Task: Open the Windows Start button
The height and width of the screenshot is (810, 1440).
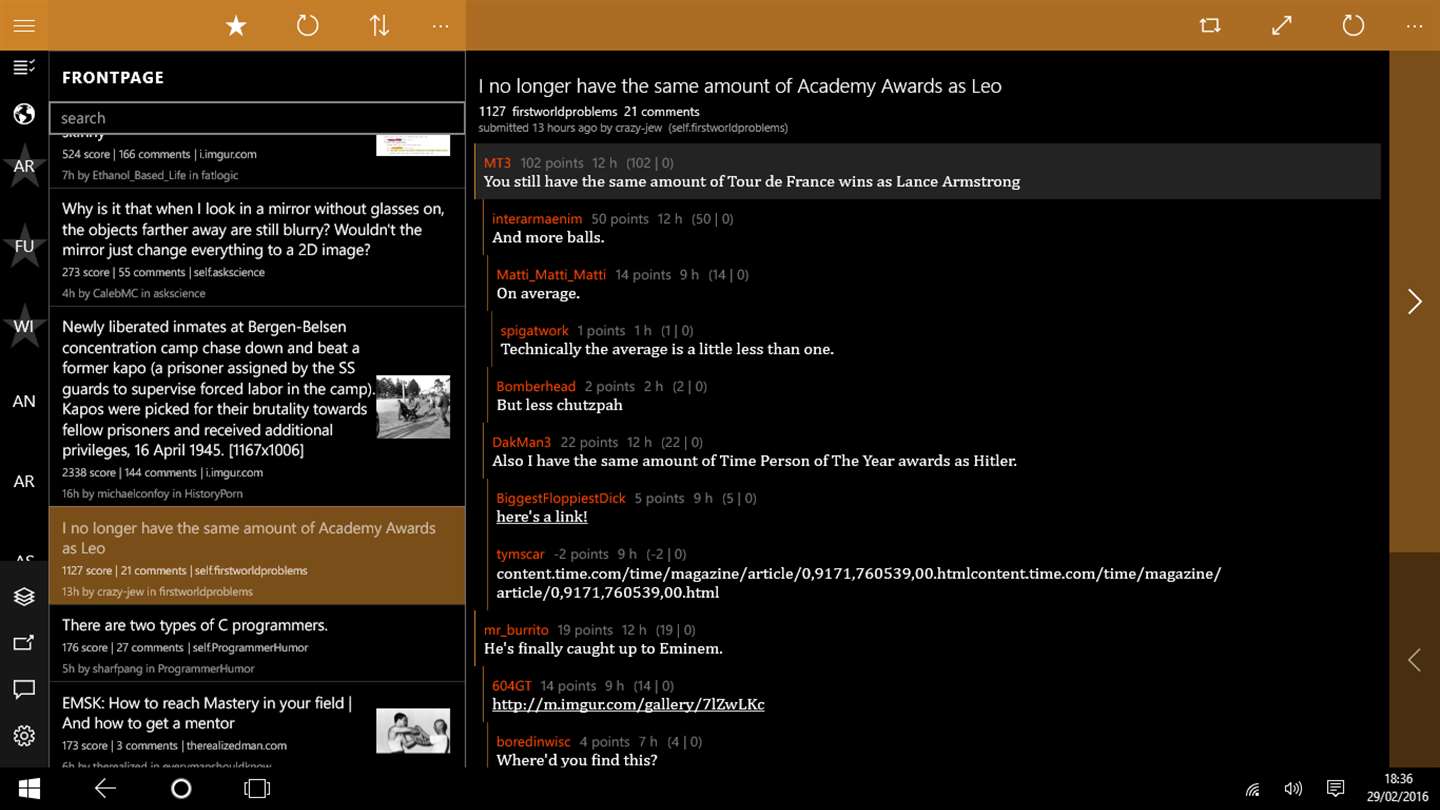Action: pos(29,789)
